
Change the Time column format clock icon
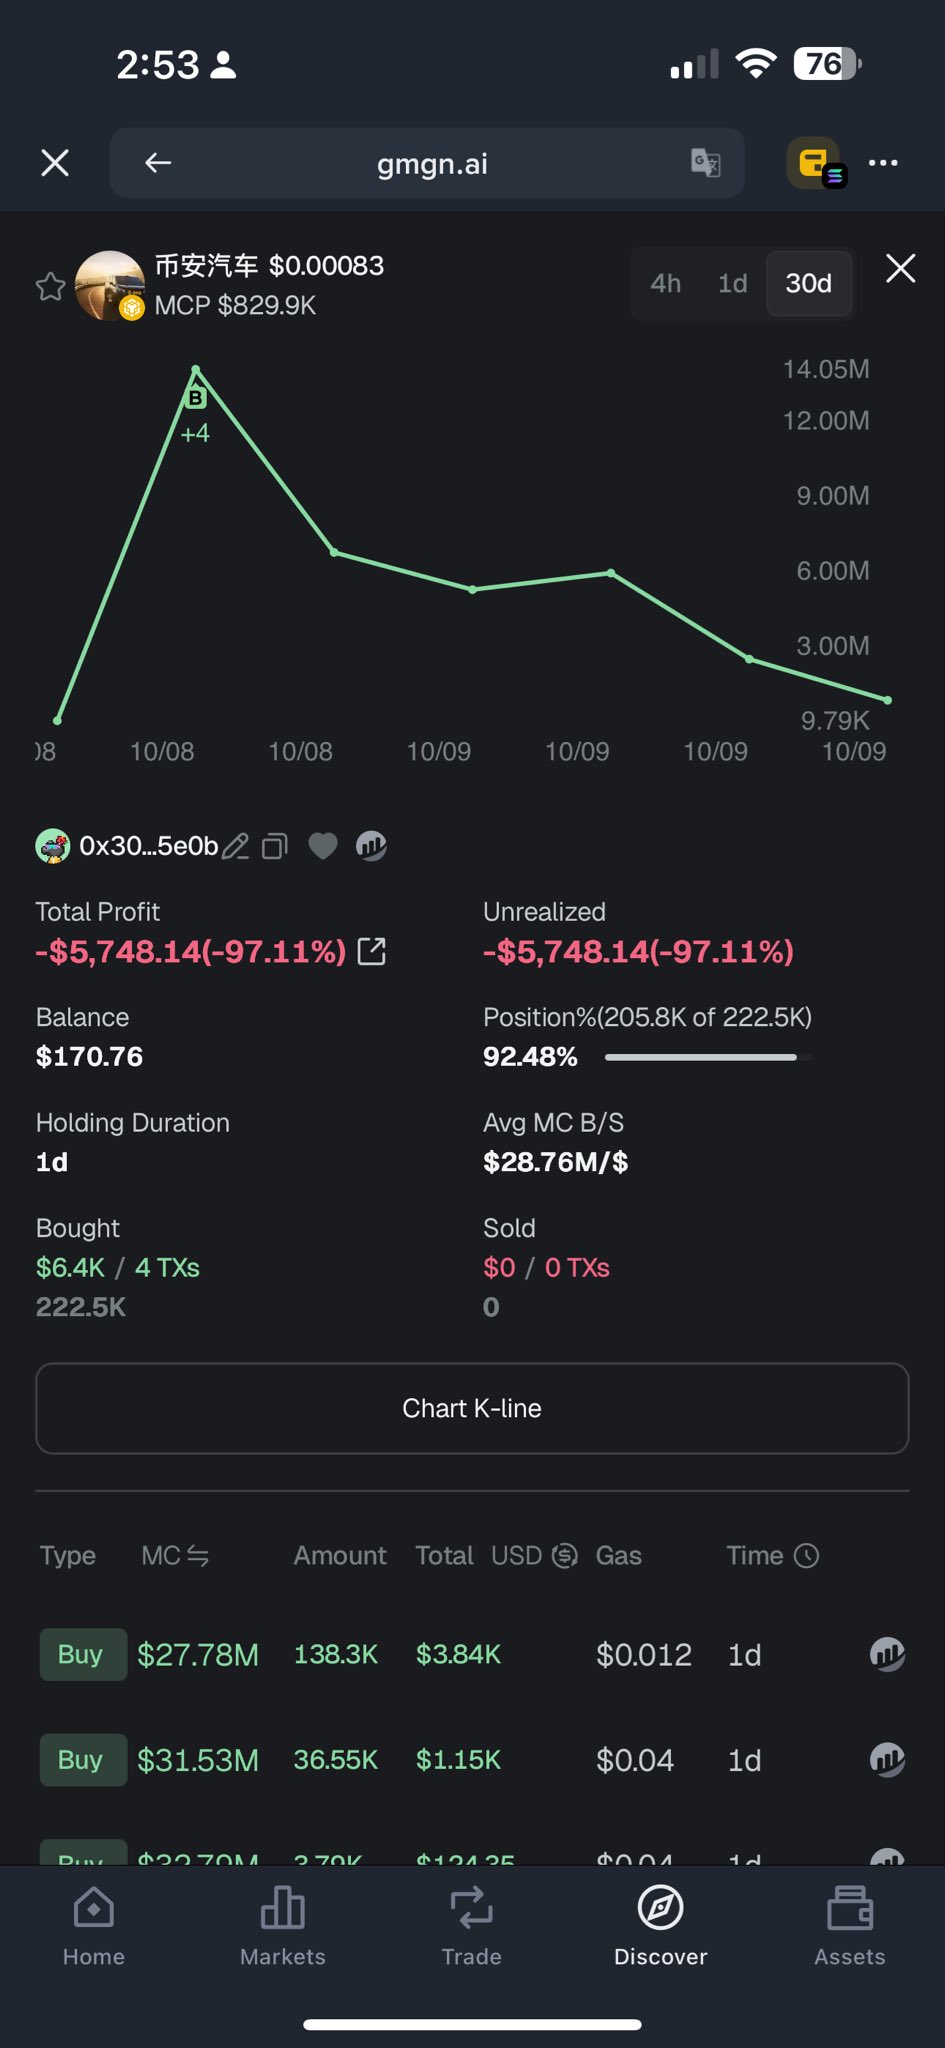point(806,1556)
